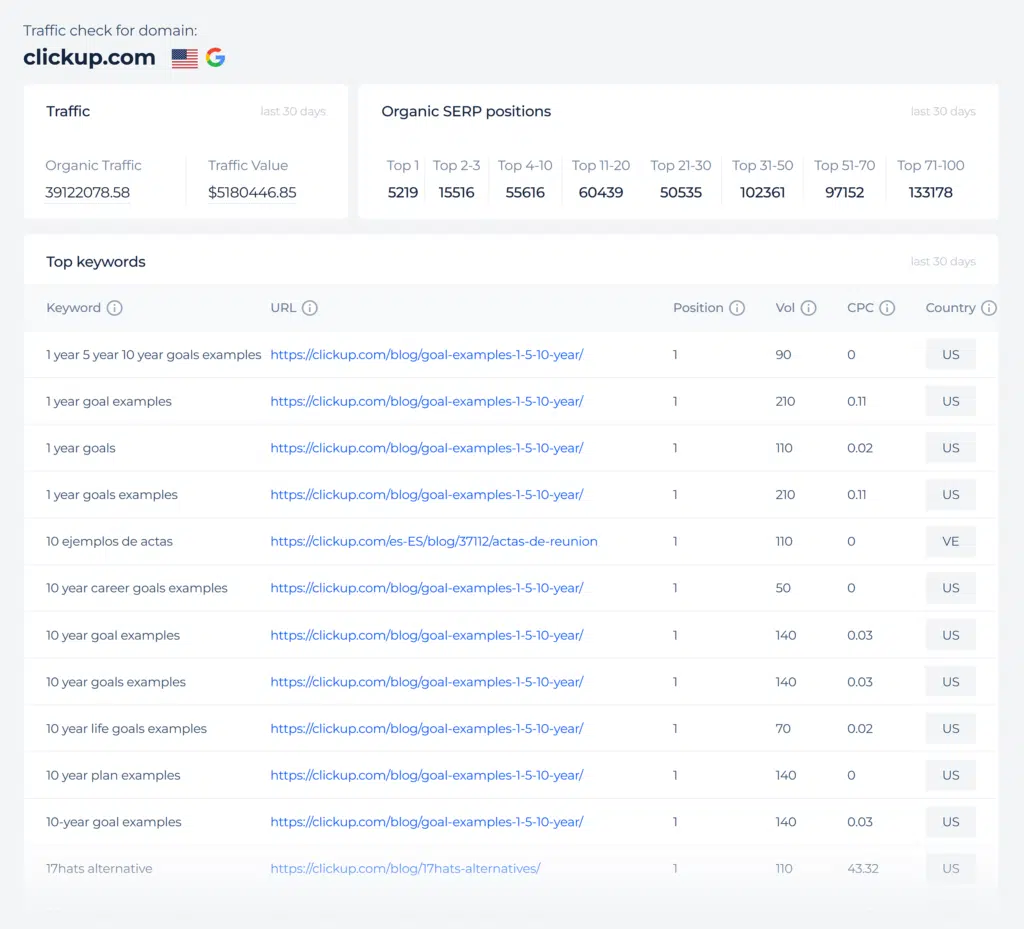The image size is (1024, 929).
Task: Click info icon beside CPC column header
Action: point(887,308)
